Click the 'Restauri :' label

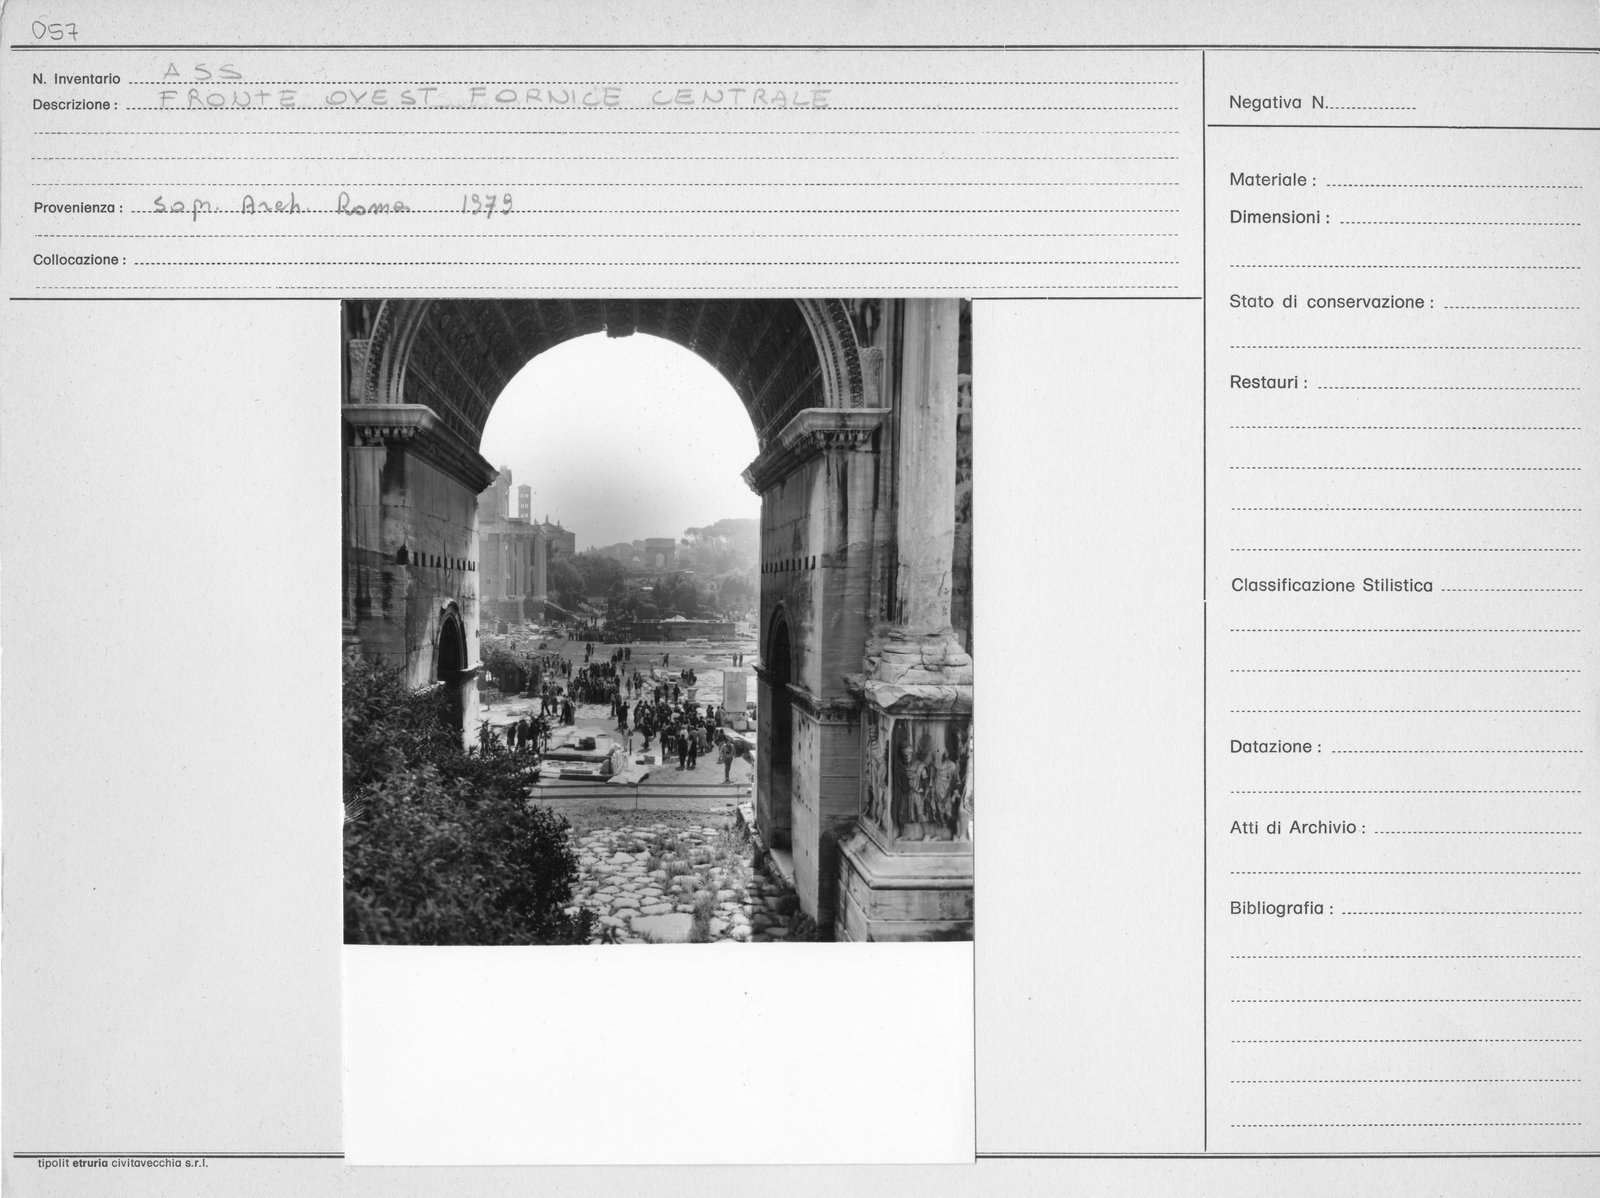1268,383
